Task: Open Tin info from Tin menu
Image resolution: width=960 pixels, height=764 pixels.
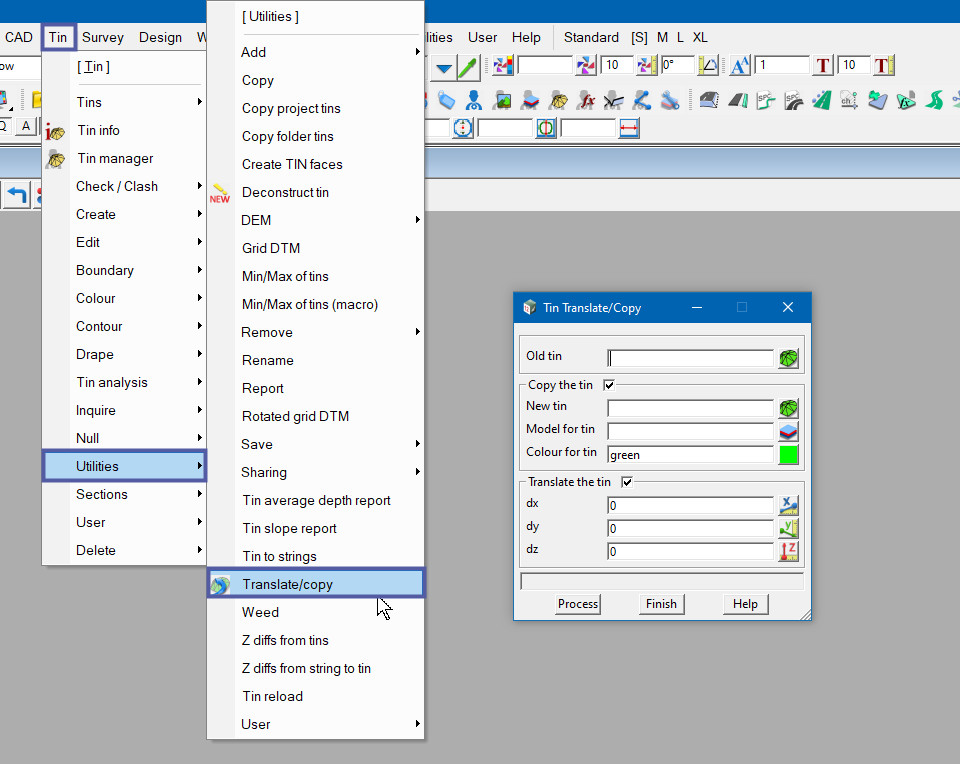Action: pyautogui.click(x=98, y=130)
